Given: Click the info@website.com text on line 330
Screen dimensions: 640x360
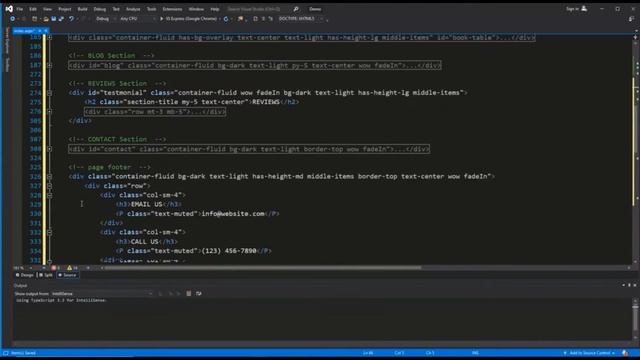Looking at the screenshot, I should point(233,214).
